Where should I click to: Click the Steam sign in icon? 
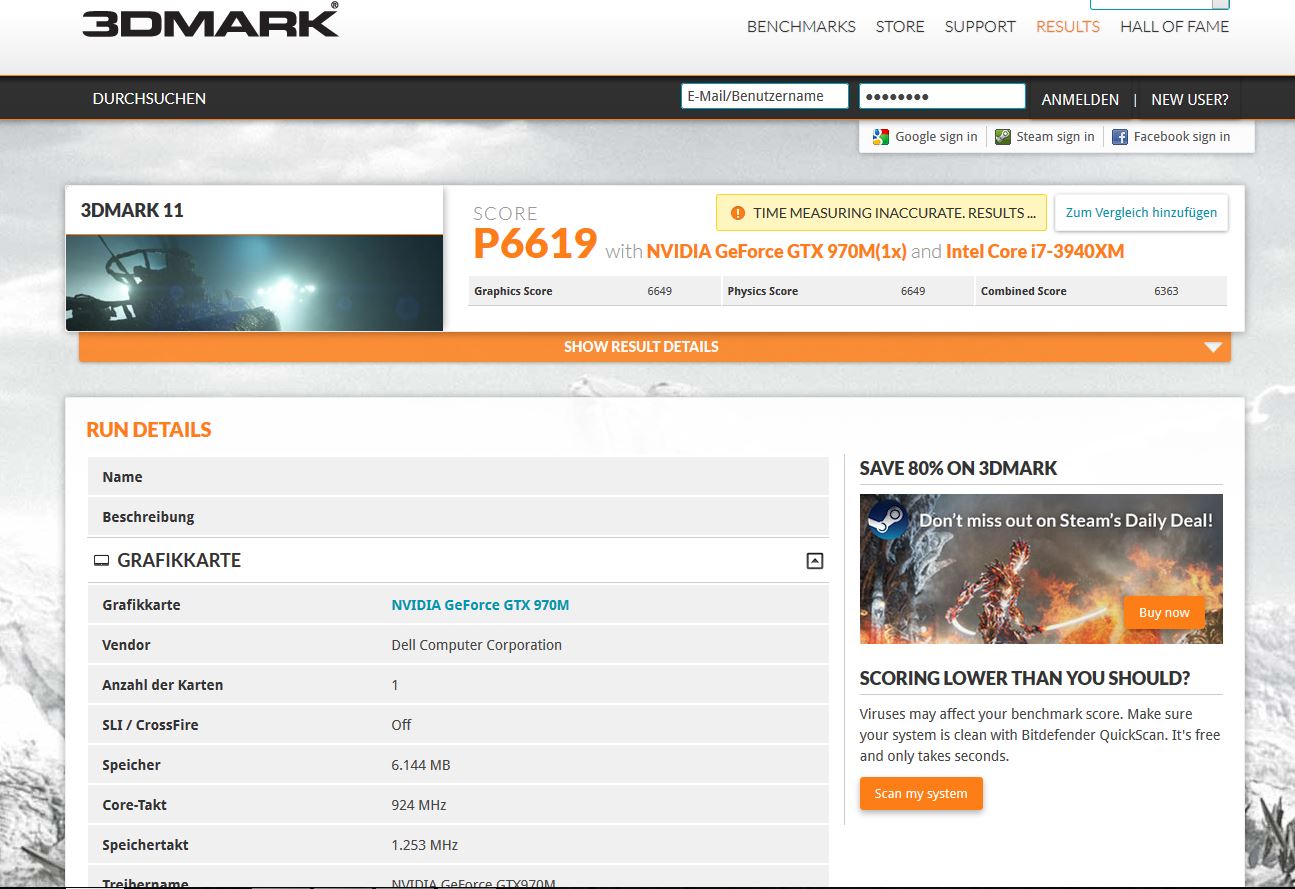1002,137
